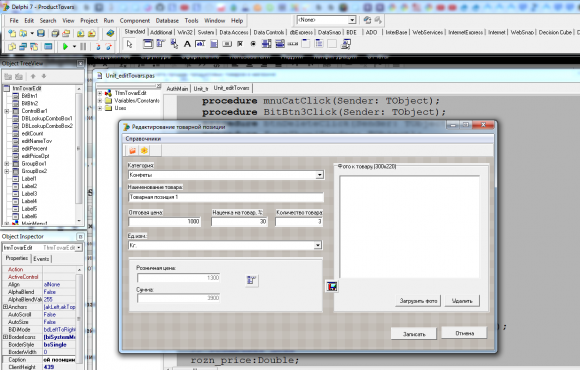Click the orange folder icon on the form's toolbar
This screenshot has height=370, width=580.
click(132, 150)
